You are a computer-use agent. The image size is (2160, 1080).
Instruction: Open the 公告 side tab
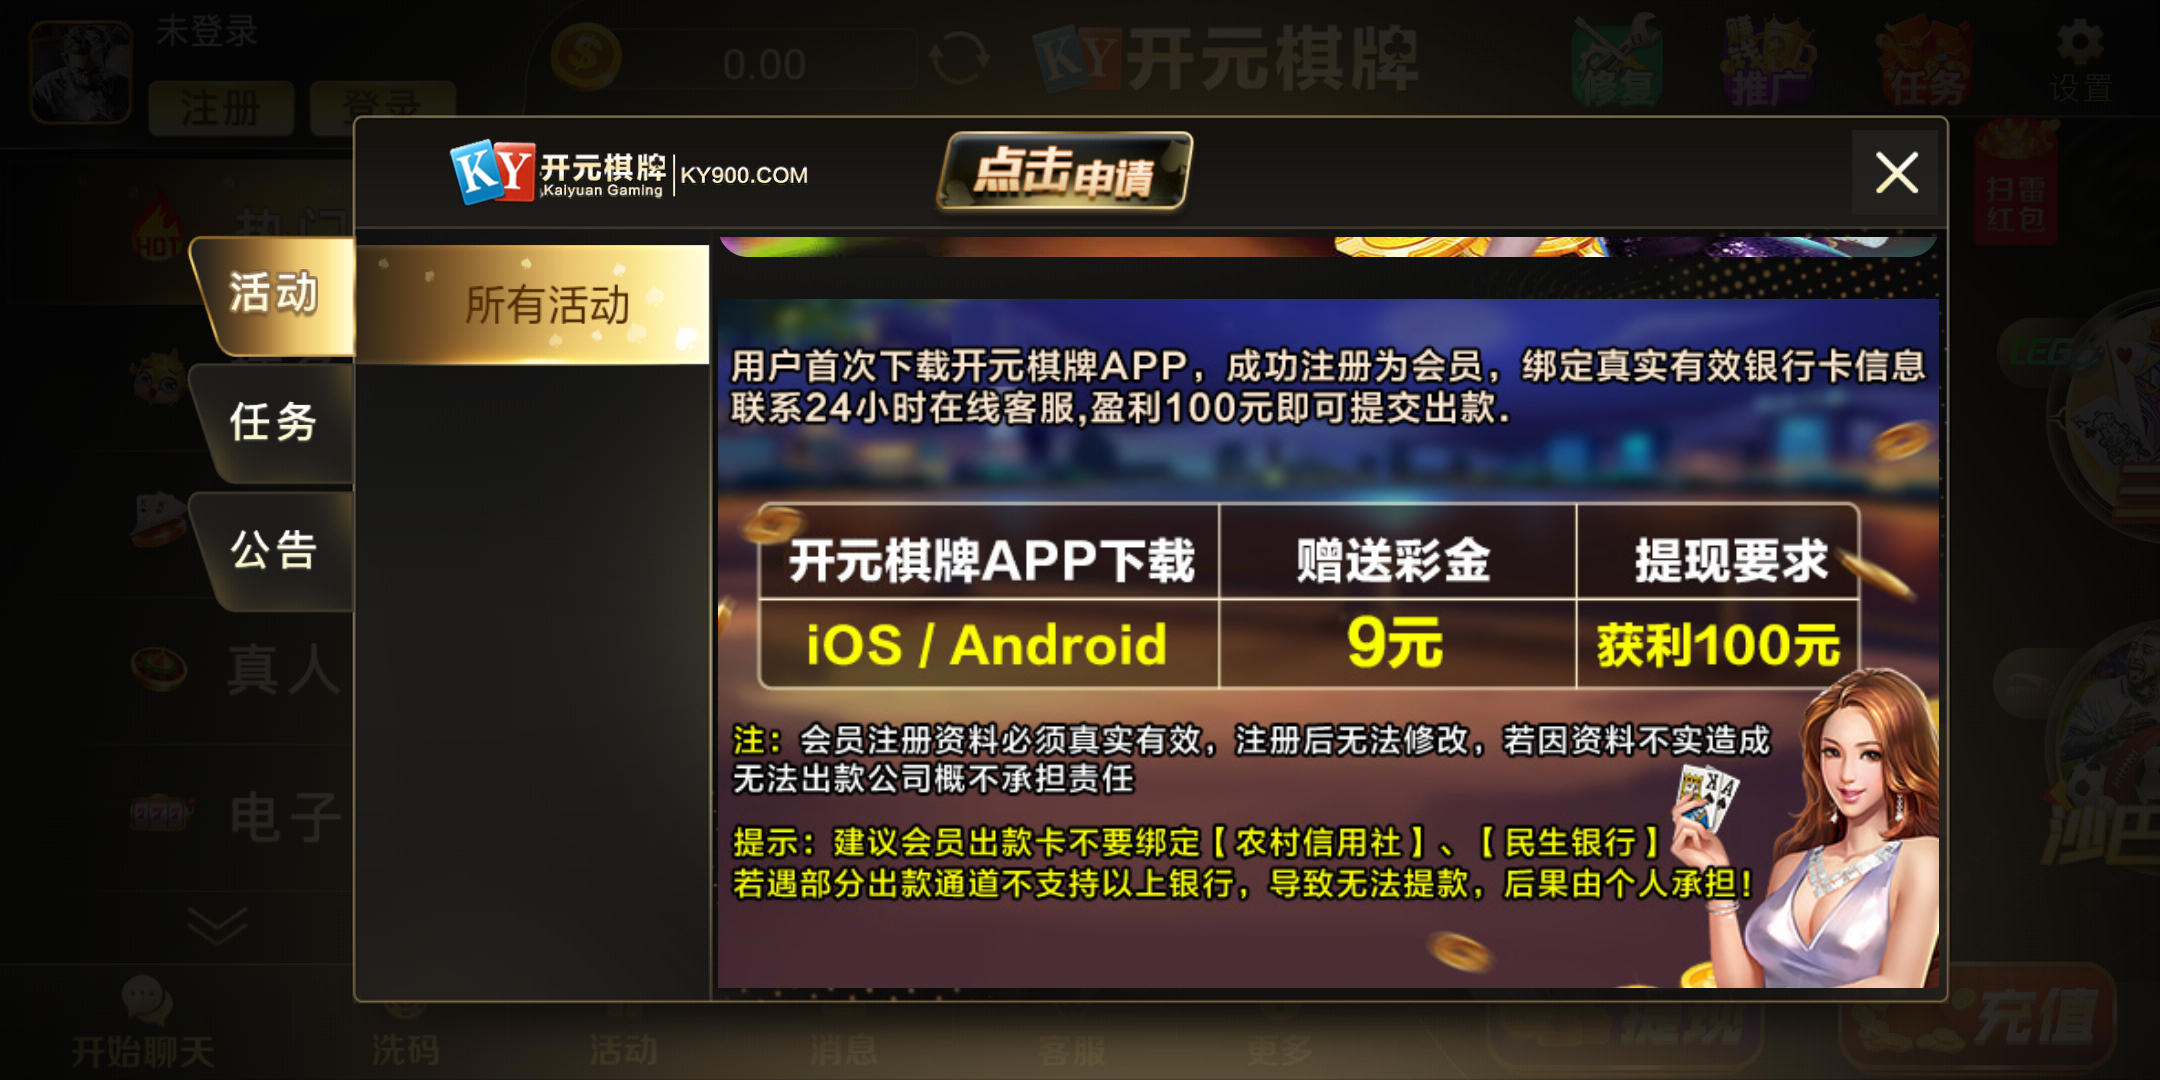click(x=273, y=551)
